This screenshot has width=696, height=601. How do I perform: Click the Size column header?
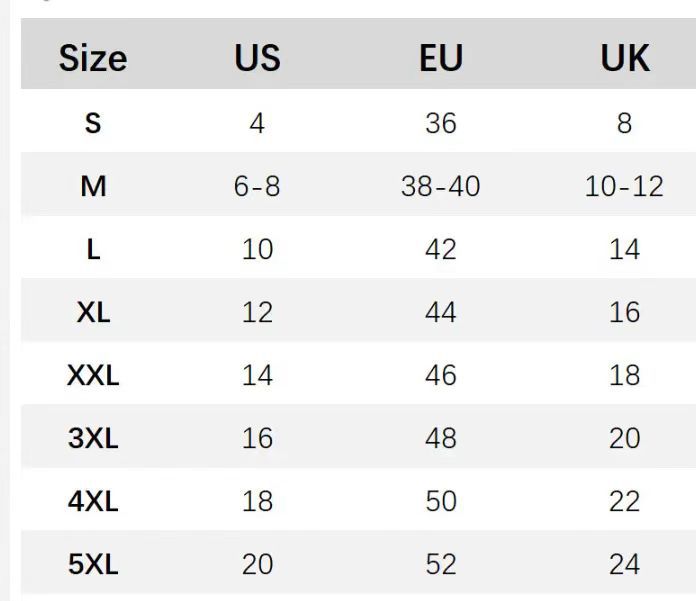point(93,58)
